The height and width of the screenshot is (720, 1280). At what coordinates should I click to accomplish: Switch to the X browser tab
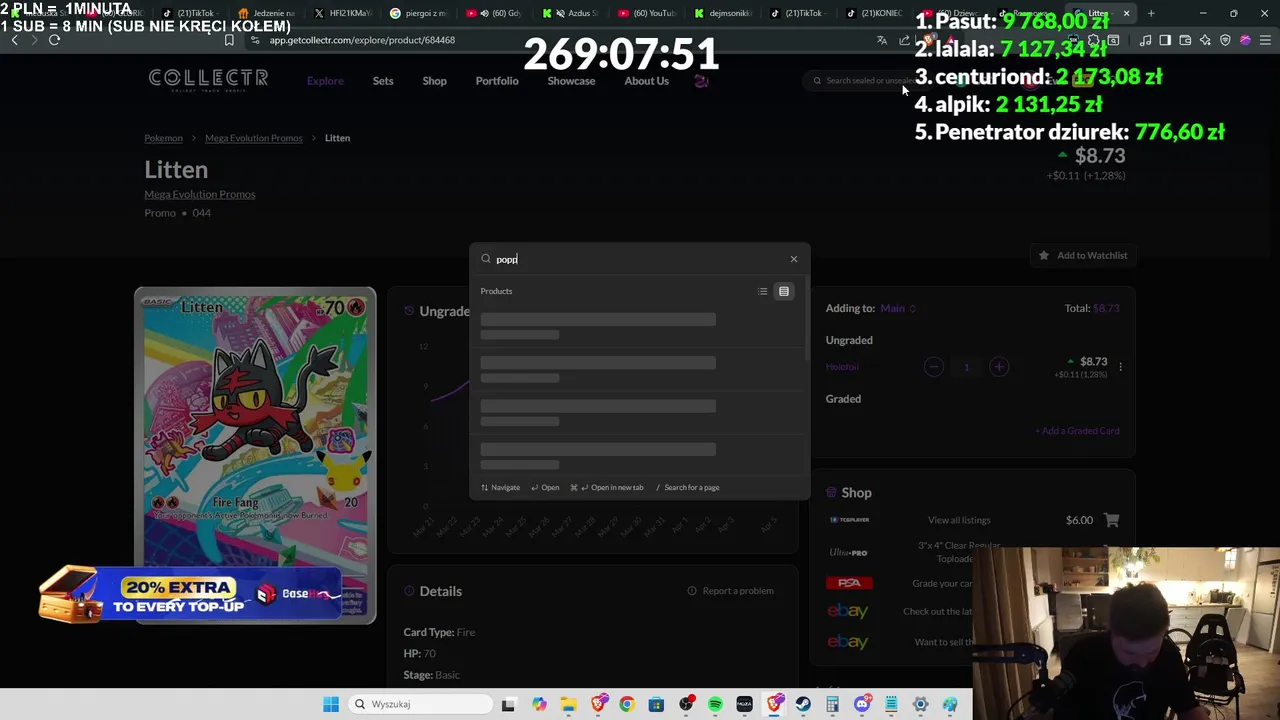pyautogui.click(x=343, y=13)
